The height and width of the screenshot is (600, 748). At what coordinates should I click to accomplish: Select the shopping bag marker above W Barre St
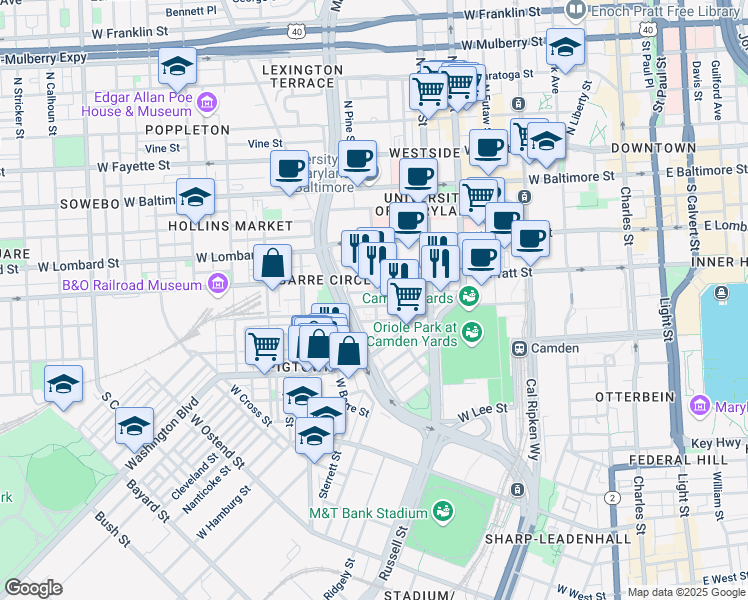pos(348,354)
